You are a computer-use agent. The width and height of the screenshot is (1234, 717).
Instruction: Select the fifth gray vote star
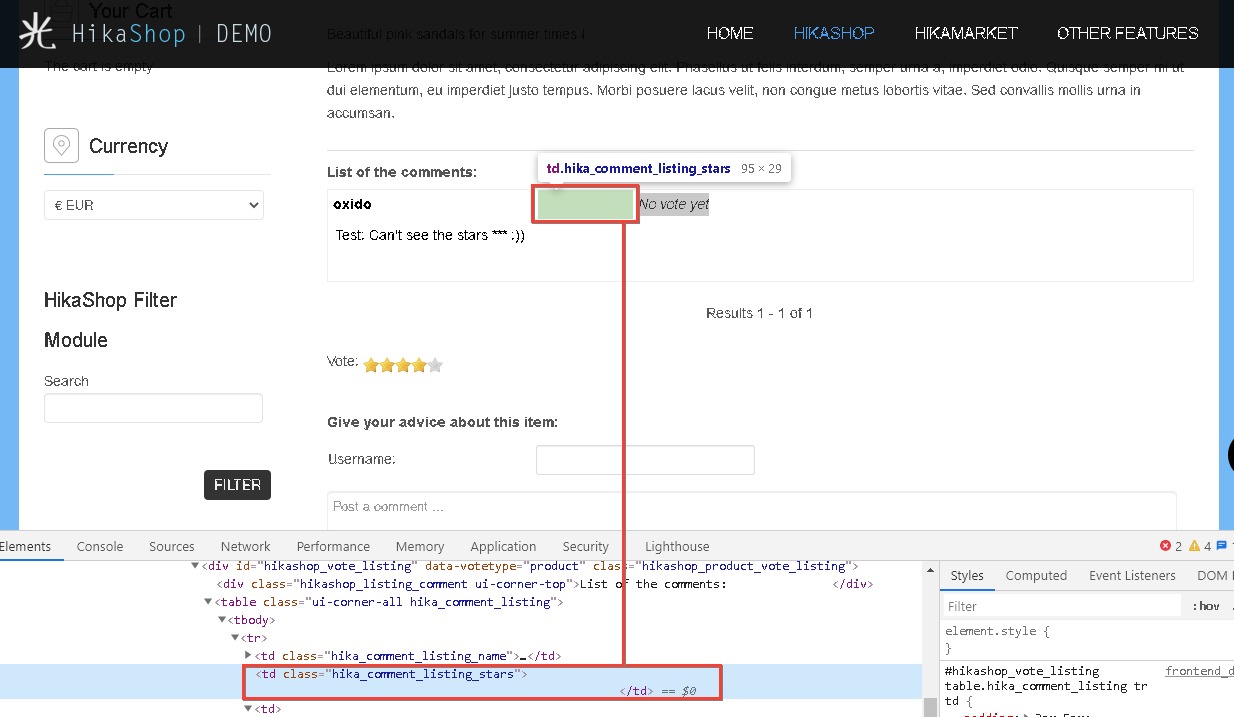(435, 366)
